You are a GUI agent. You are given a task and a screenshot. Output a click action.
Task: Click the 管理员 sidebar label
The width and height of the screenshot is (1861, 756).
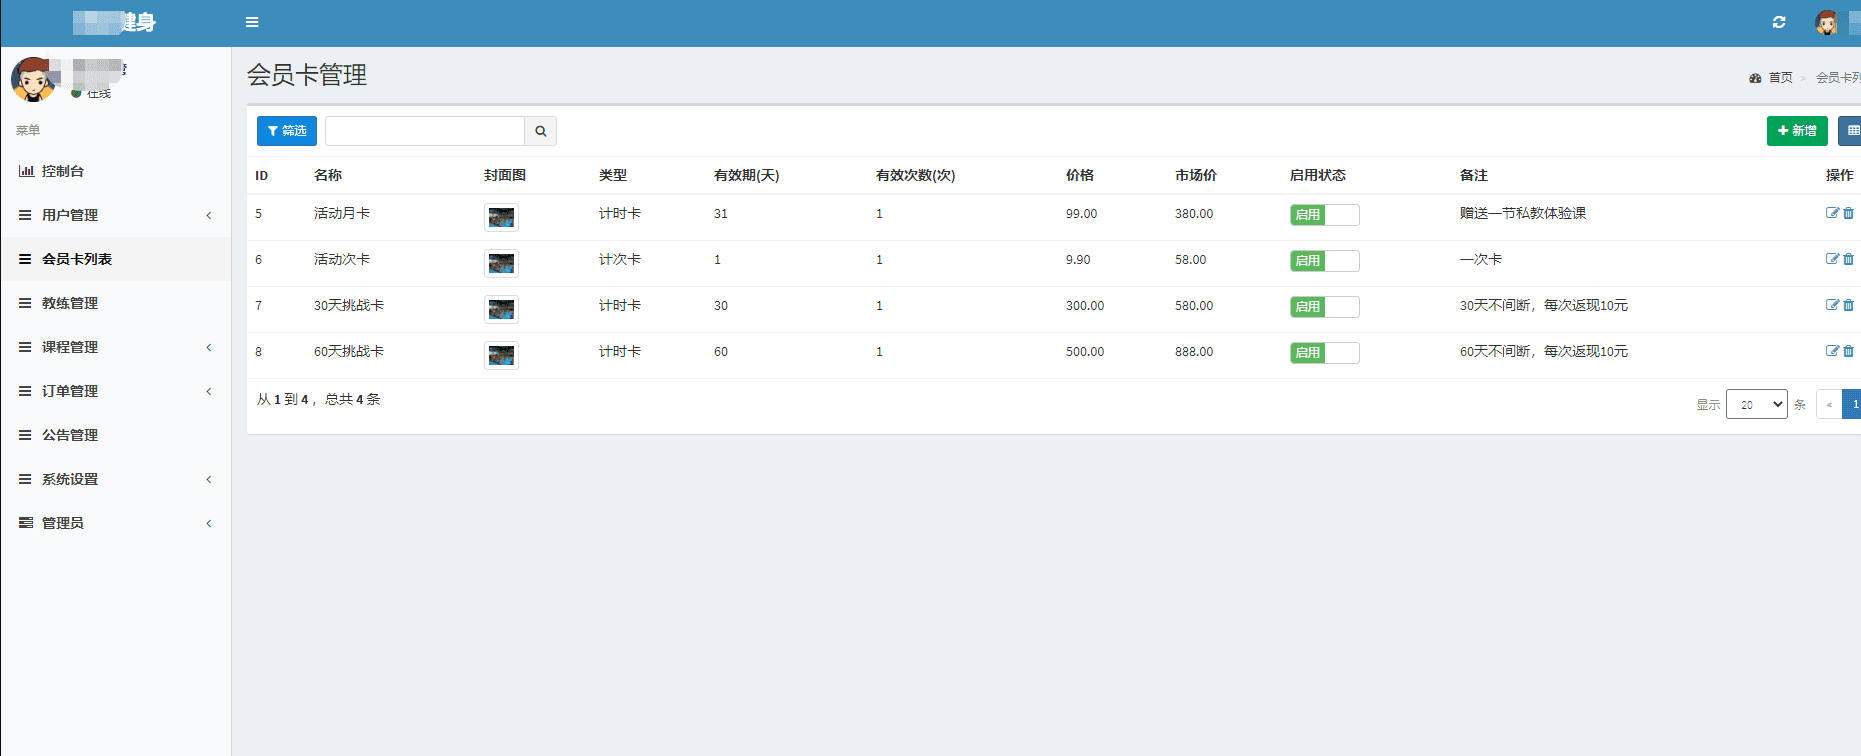point(63,523)
